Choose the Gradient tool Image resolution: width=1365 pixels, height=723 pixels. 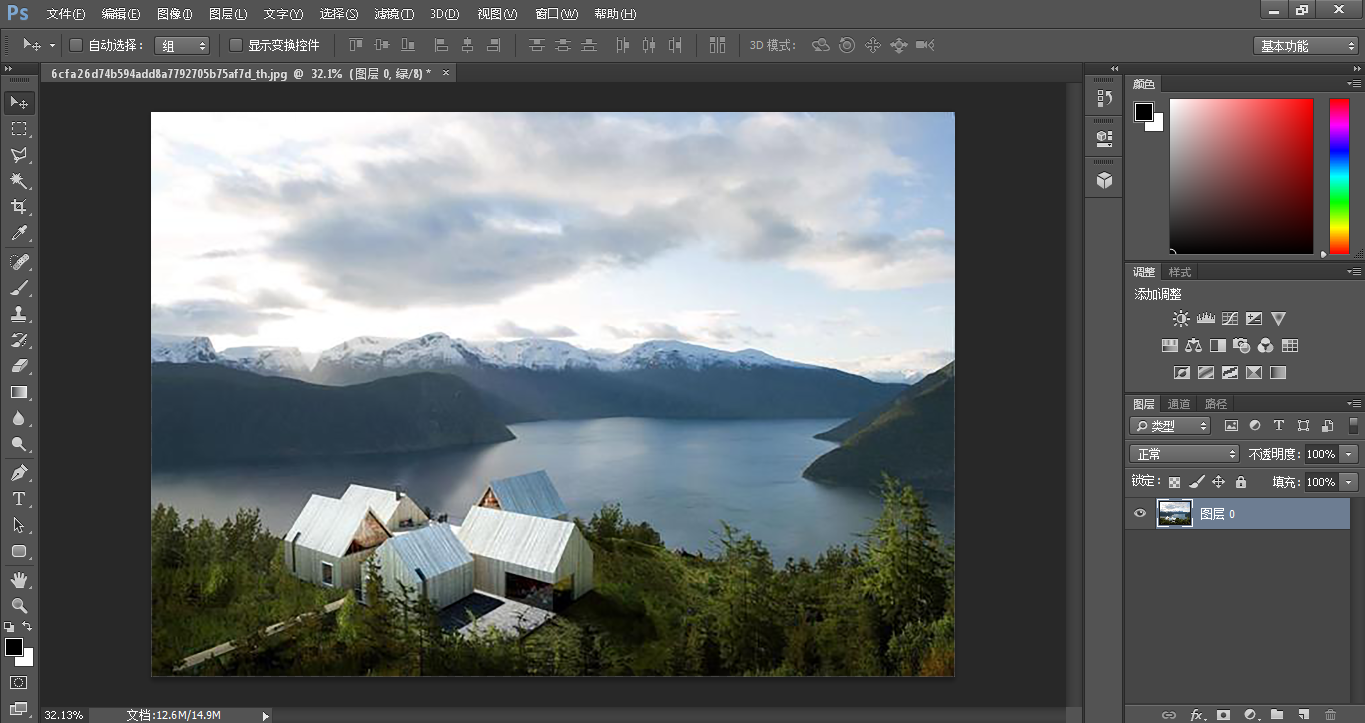[19, 392]
